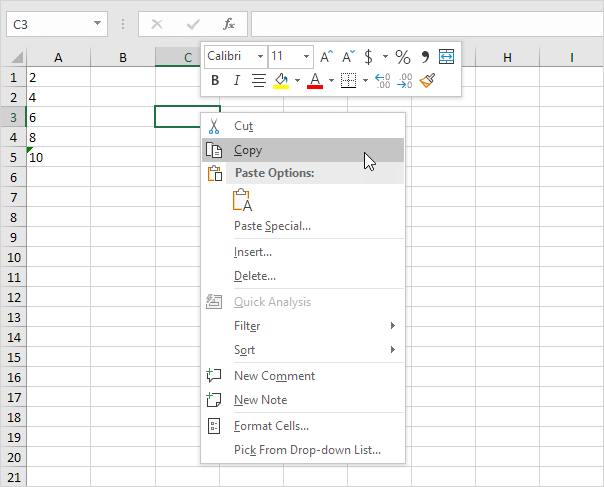
Task: Click the Insert Function fx button
Action: (228, 23)
